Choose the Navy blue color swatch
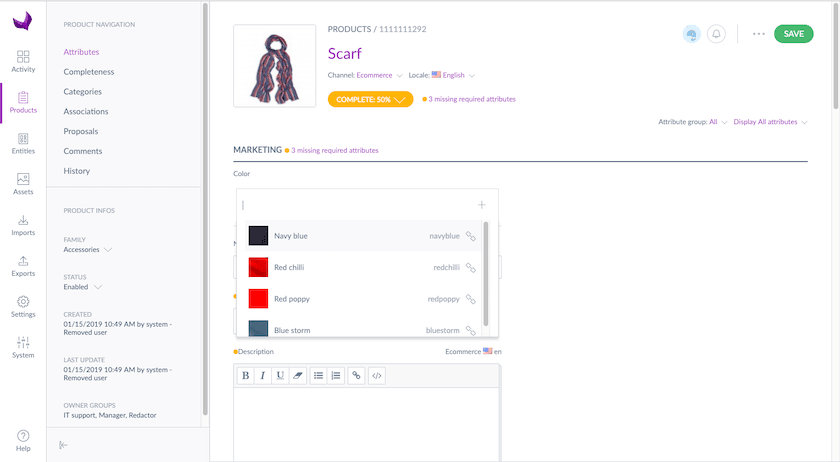The width and height of the screenshot is (840, 462). click(258, 236)
